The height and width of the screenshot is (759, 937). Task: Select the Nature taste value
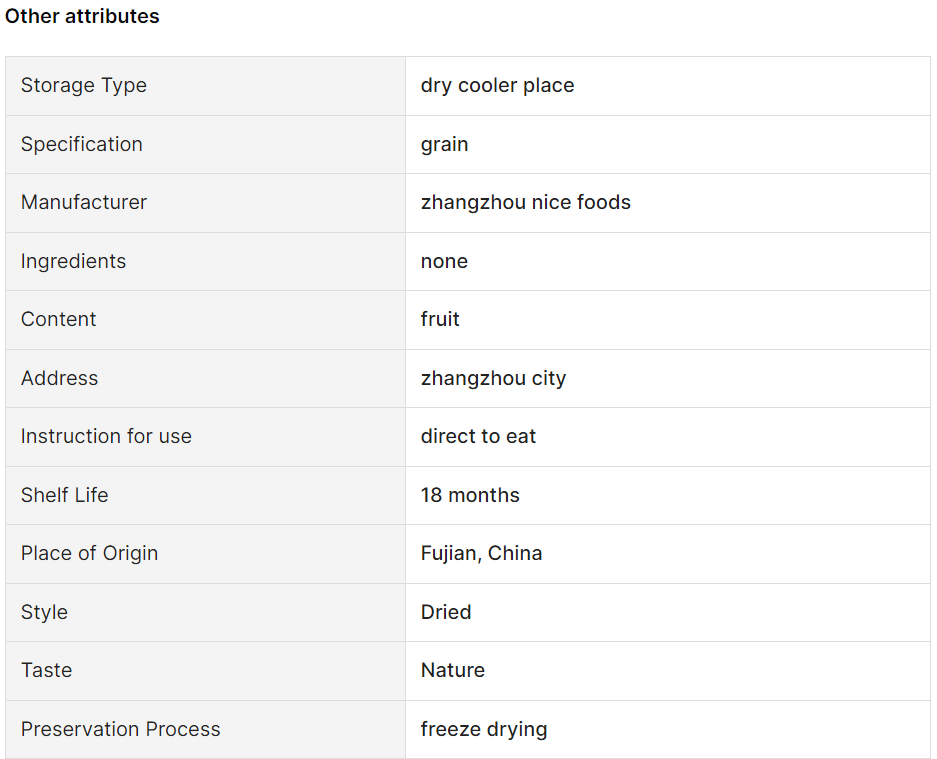[452, 670]
